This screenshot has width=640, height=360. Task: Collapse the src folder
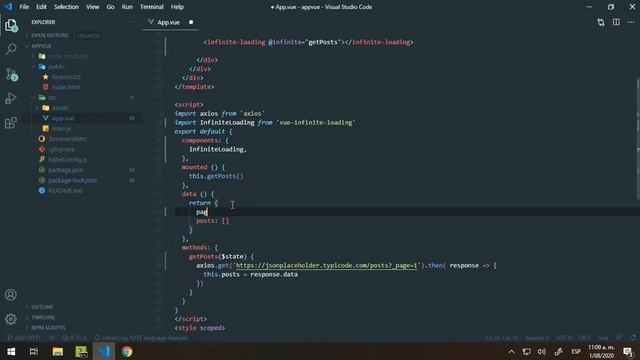point(52,98)
